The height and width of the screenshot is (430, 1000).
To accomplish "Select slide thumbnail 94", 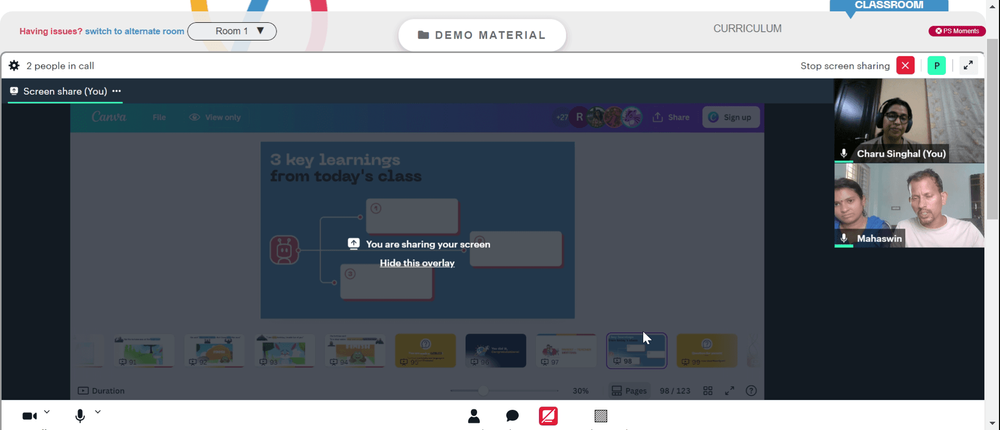I will tap(355, 350).
